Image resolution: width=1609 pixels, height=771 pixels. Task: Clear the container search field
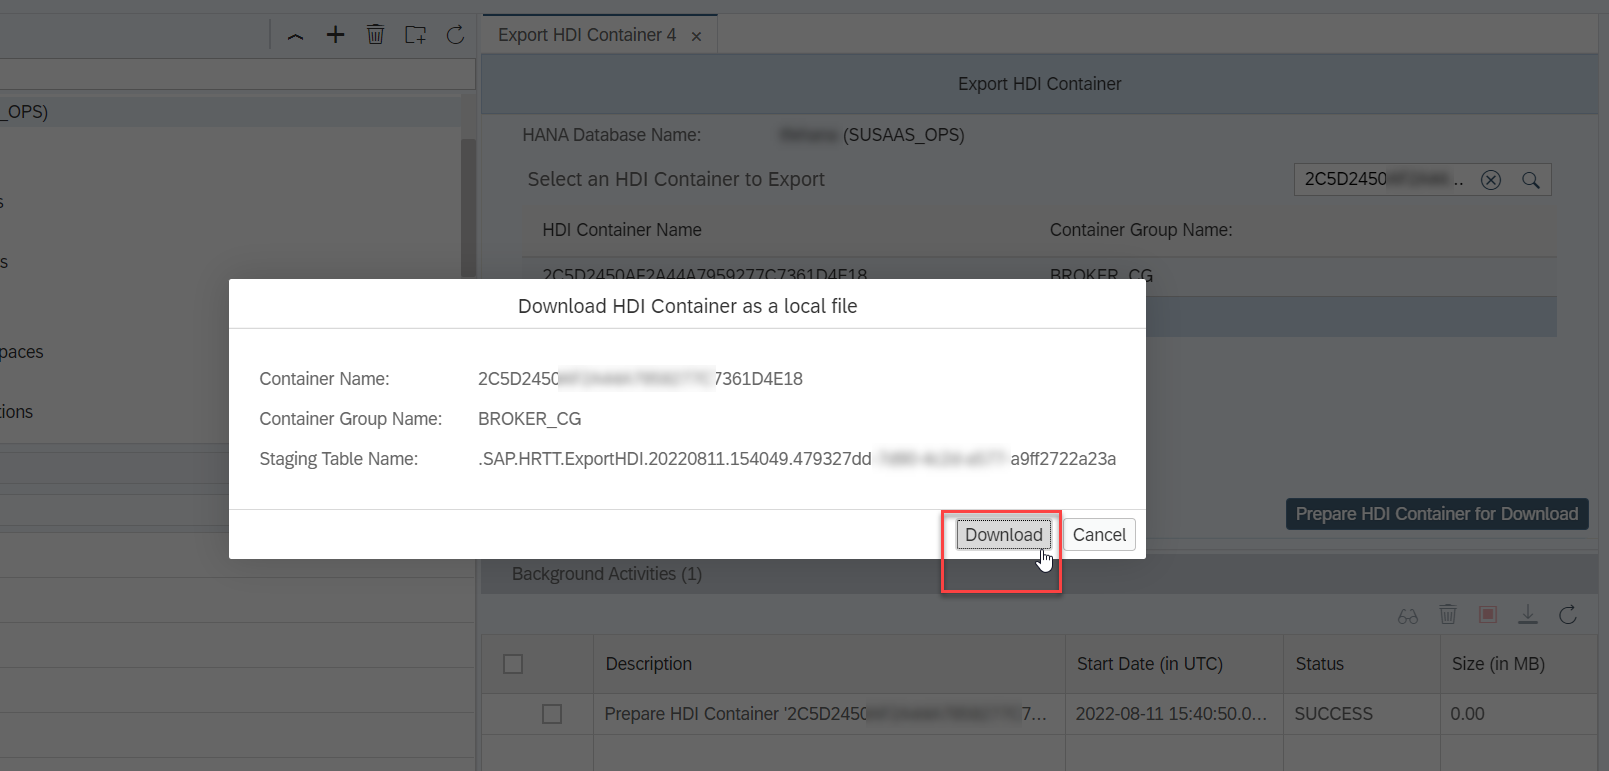1491,180
